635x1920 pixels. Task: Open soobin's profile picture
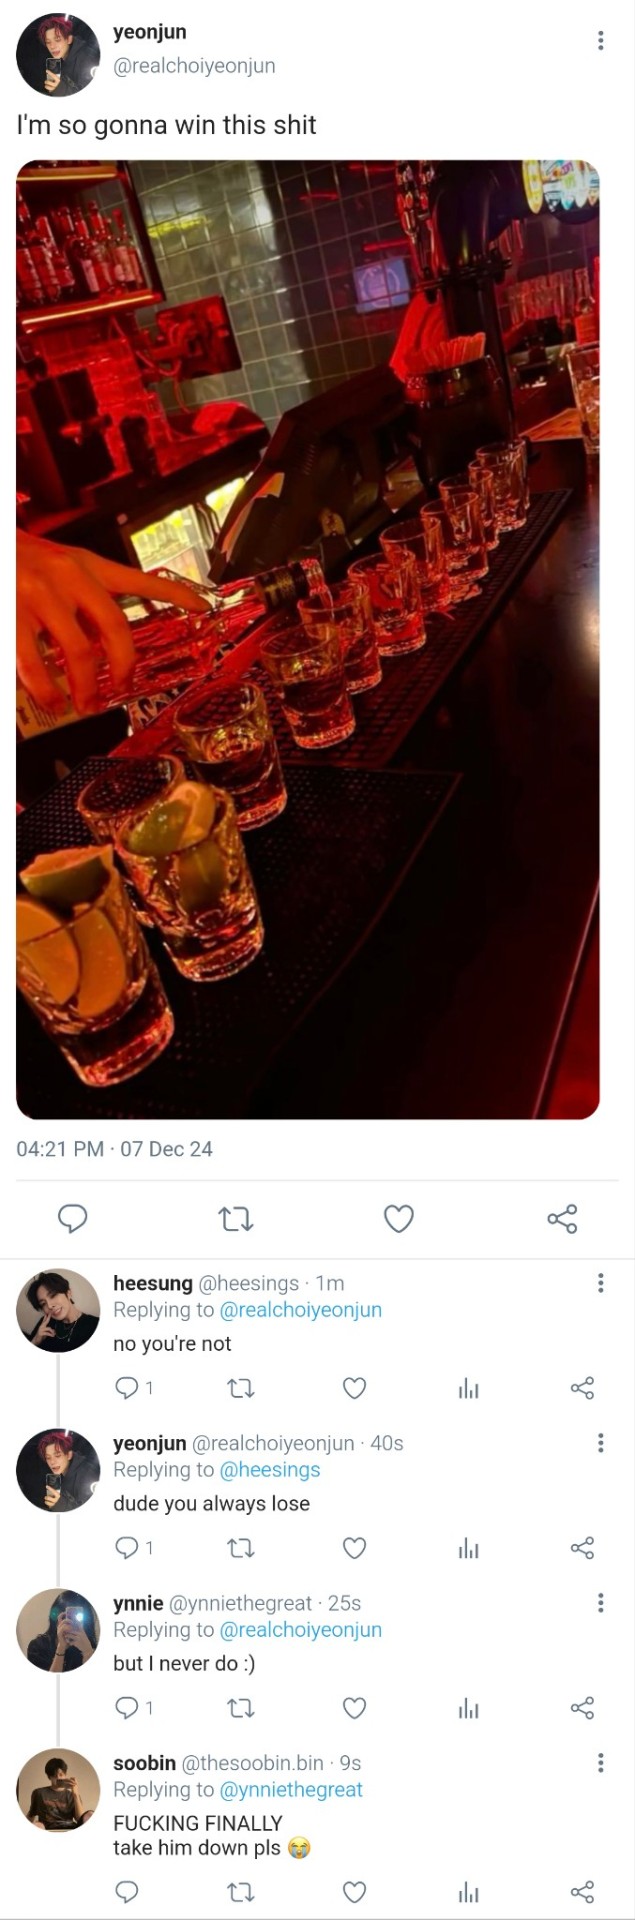click(x=58, y=1790)
